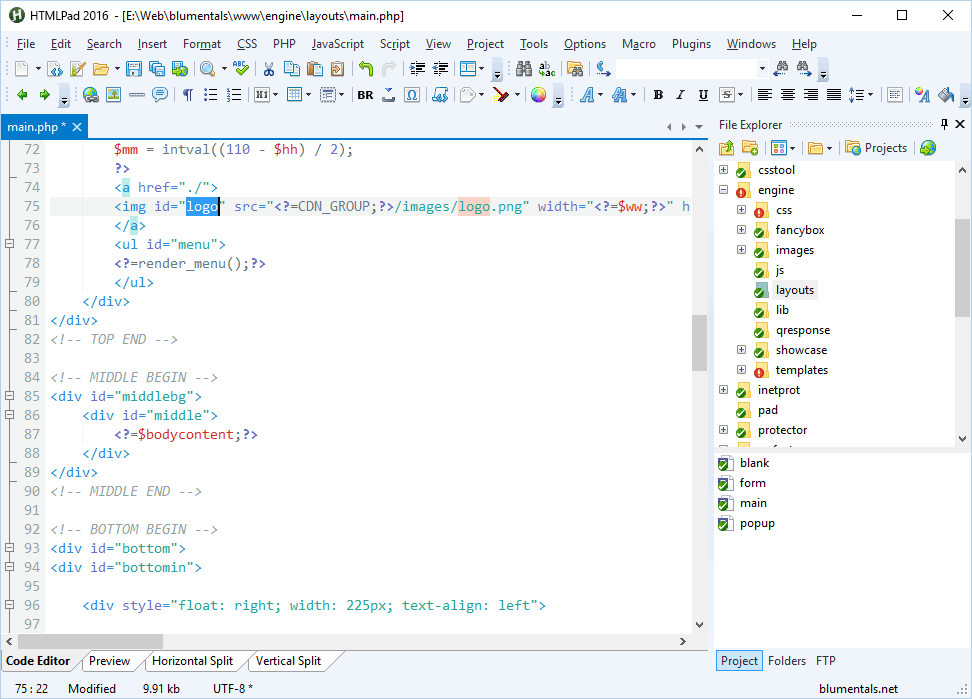Screen dimensions: 972x699
Task: Switch to the Horizontal Split tab
Action: [x=192, y=661]
